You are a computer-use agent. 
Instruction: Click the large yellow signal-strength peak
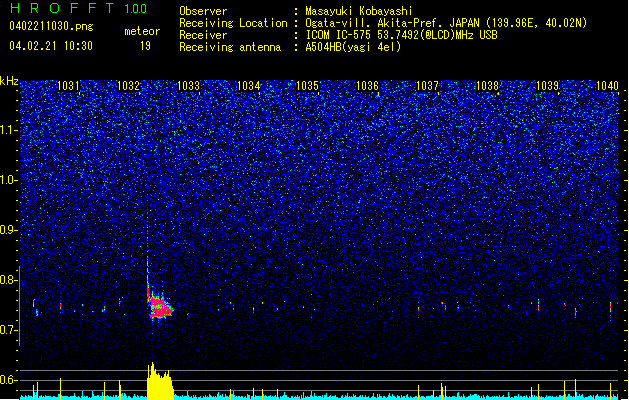[x=160, y=381]
